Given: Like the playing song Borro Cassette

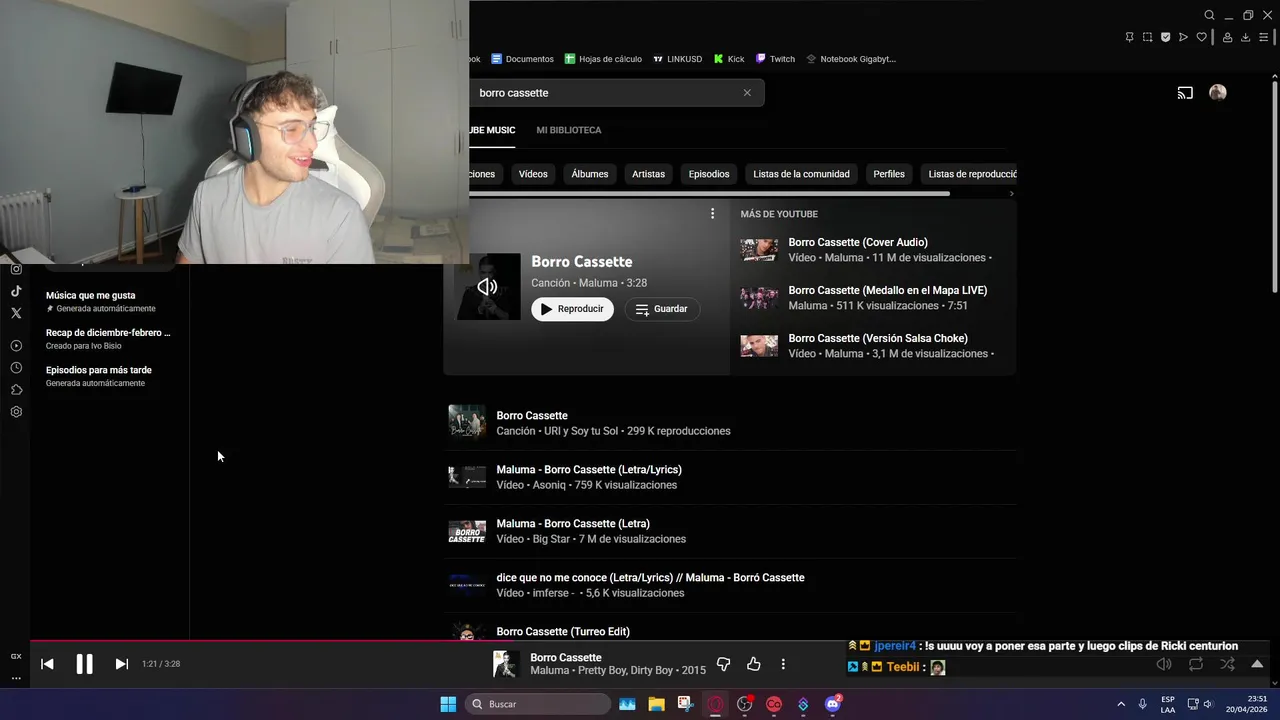Looking at the screenshot, I should click(754, 664).
